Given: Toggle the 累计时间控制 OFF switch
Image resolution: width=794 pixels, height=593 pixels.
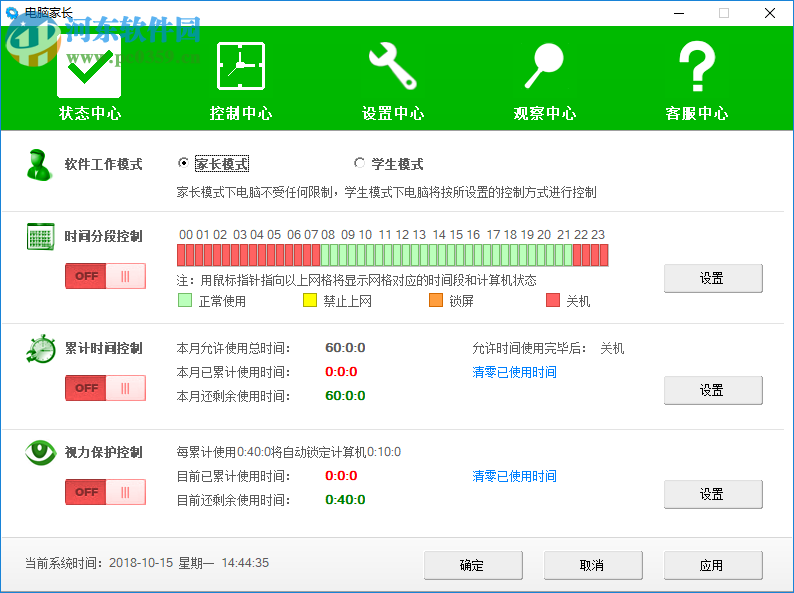Looking at the screenshot, I should click(x=105, y=388).
